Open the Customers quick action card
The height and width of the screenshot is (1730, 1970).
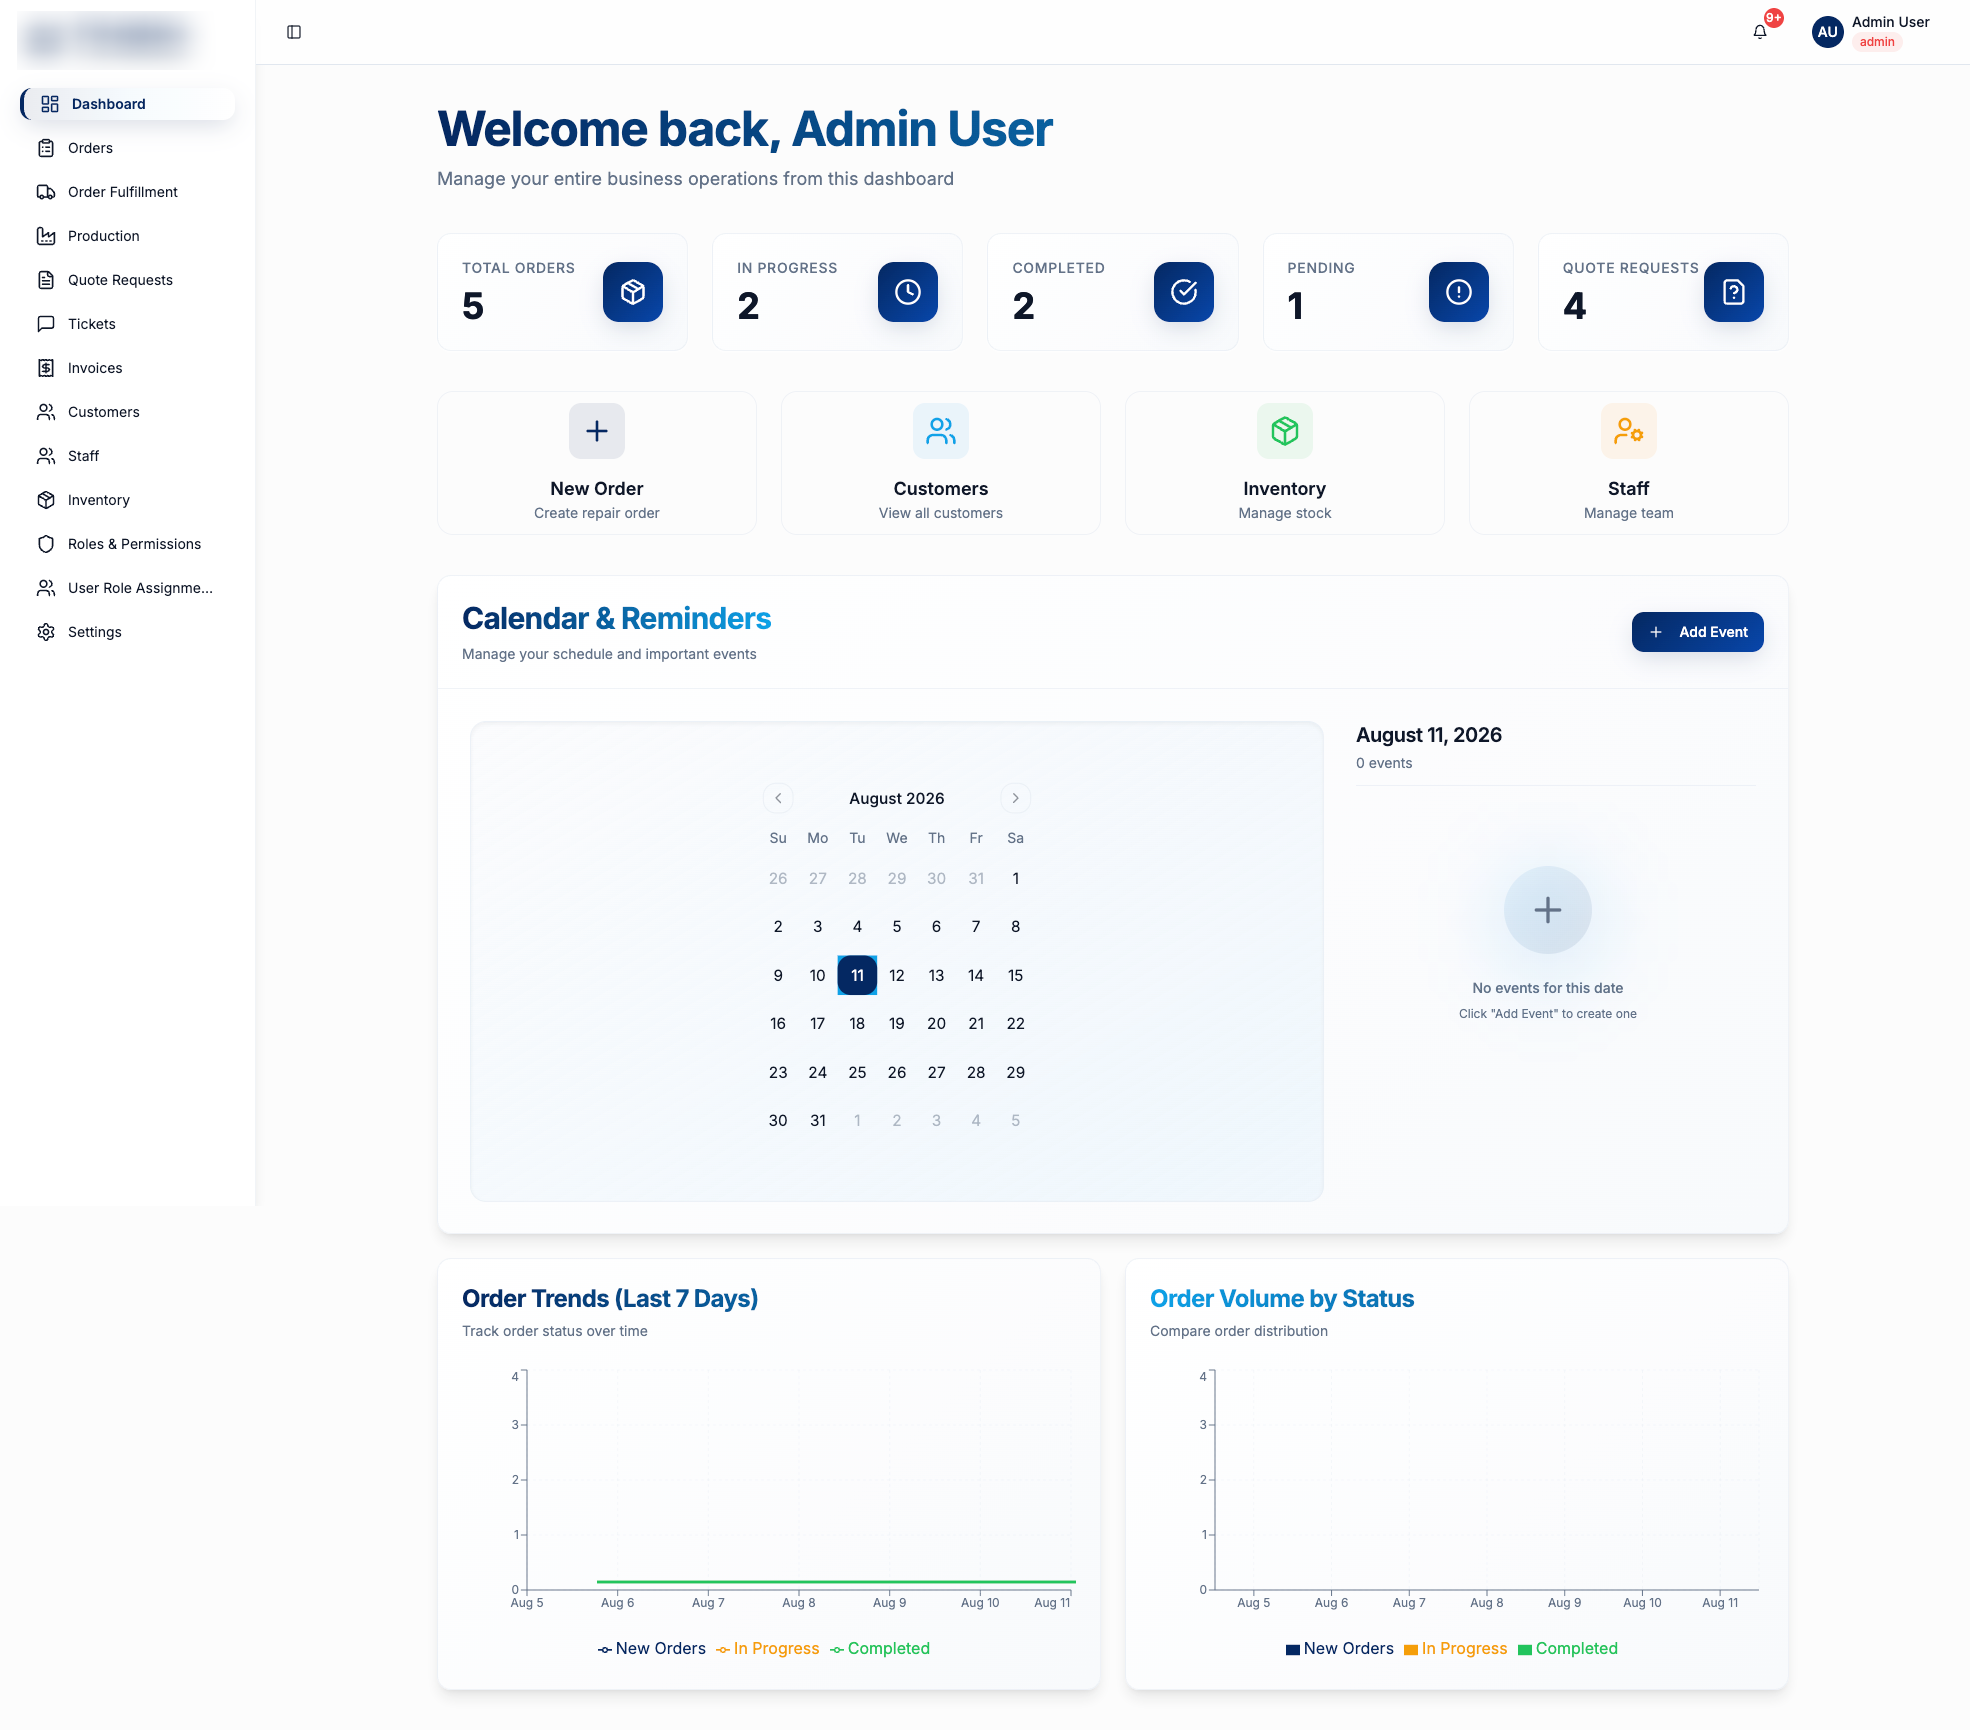[x=941, y=463]
